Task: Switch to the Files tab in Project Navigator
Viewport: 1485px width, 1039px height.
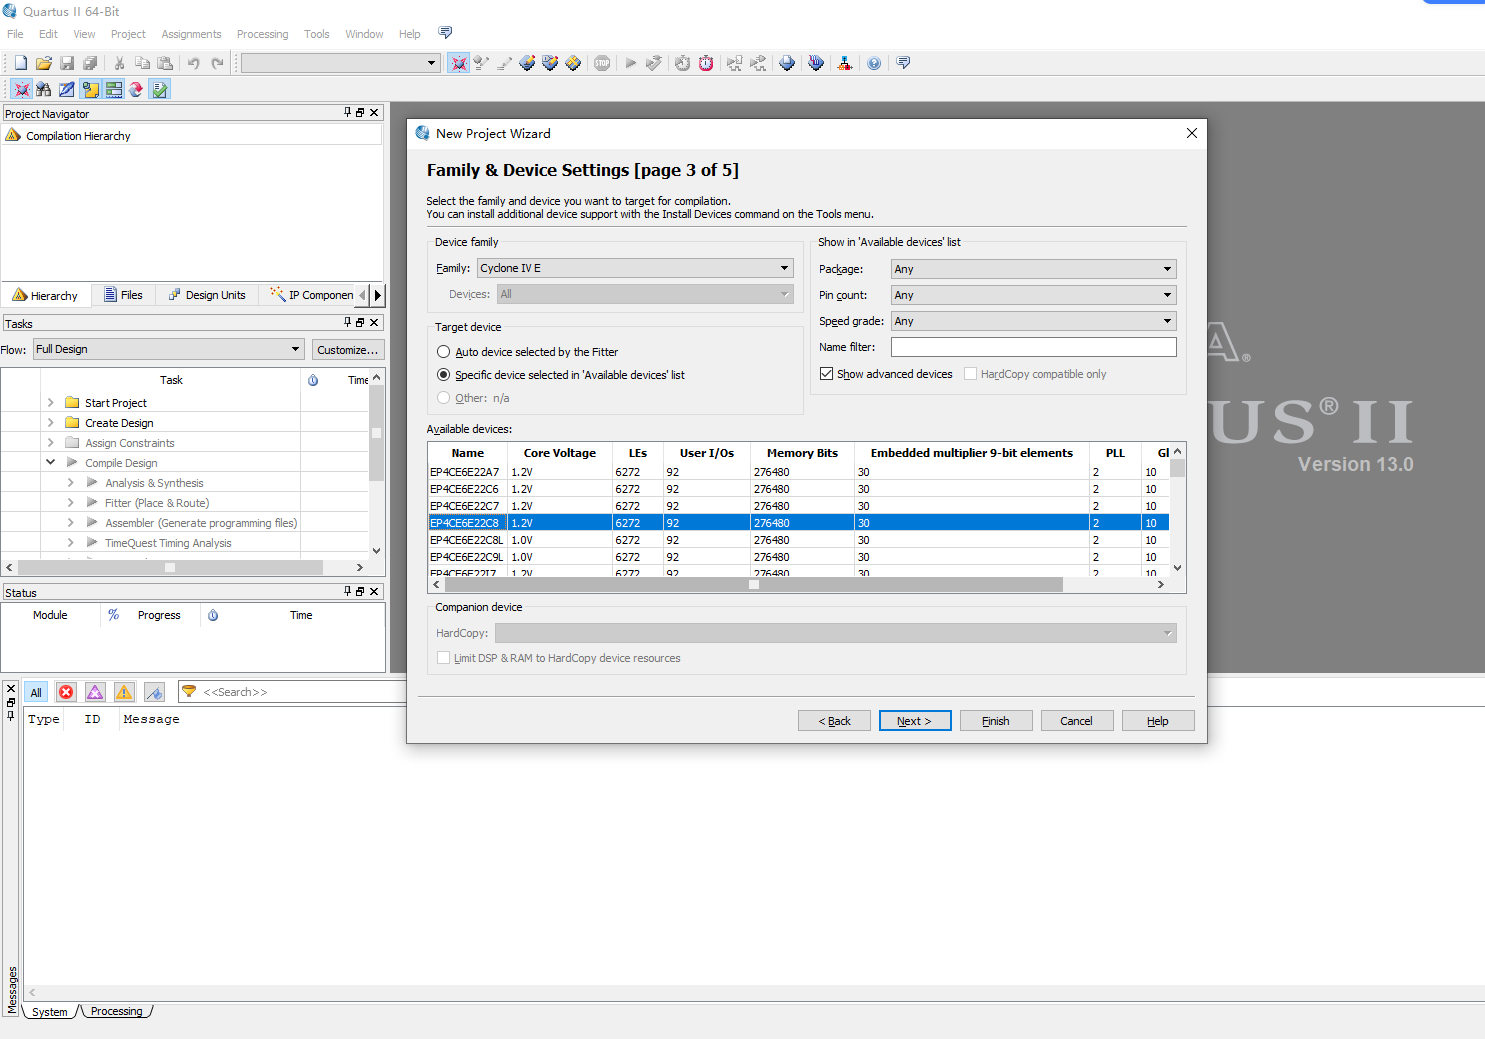Action: point(123,295)
